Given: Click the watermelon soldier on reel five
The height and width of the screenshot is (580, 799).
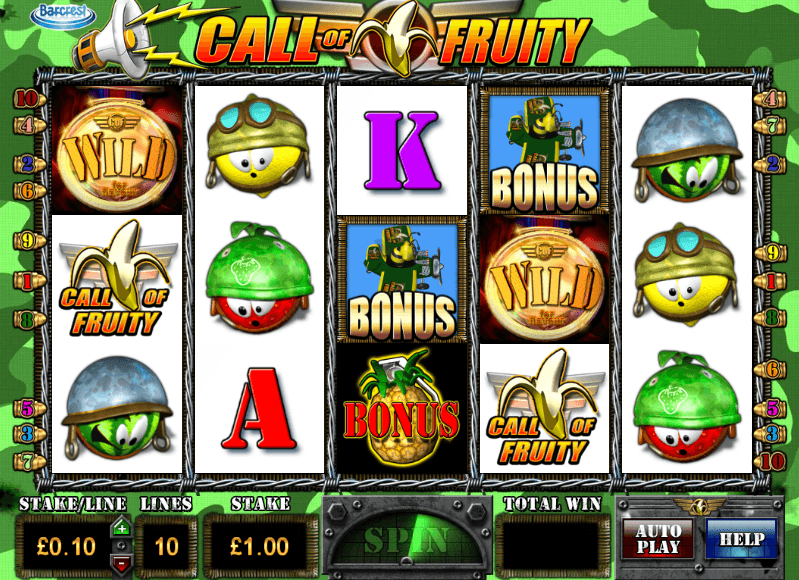Looking at the screenshot, I should 687,150.
